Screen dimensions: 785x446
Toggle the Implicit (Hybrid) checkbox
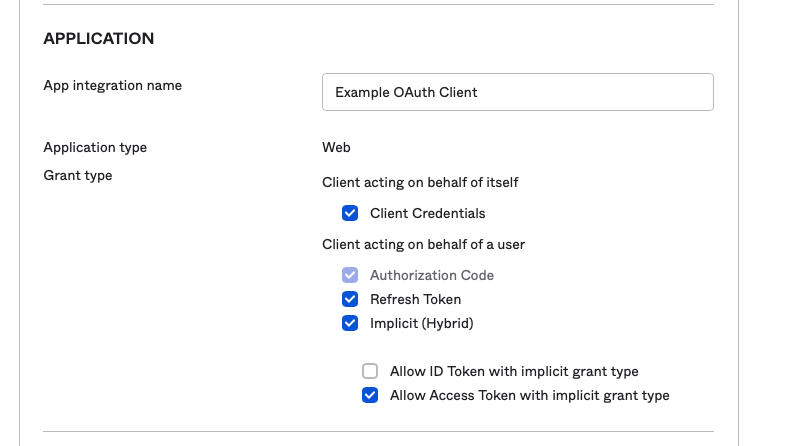[x=350, y=323]
